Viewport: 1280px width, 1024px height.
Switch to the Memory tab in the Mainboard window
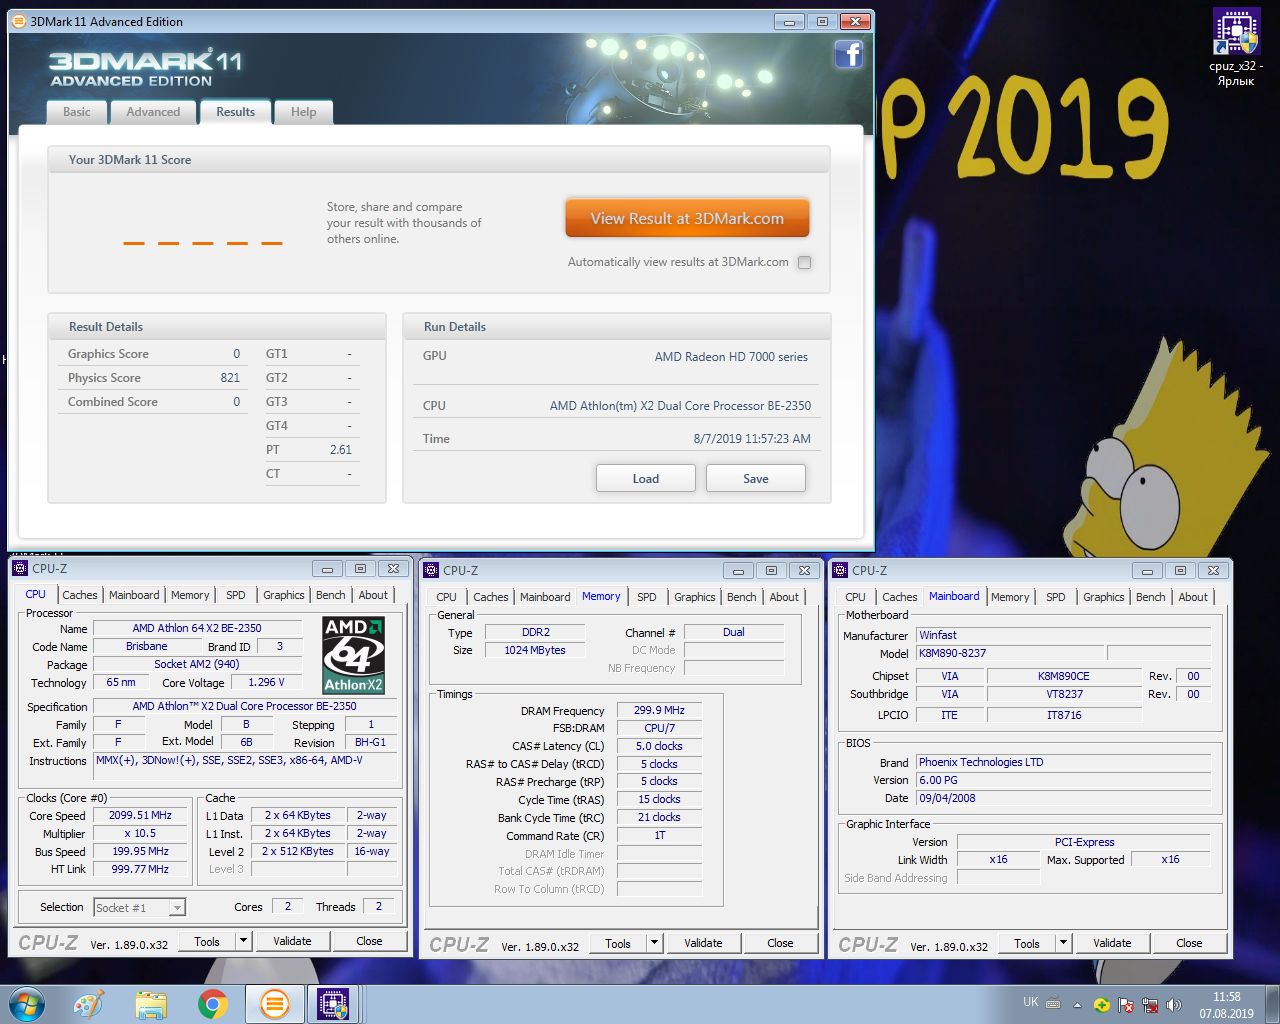[x=1010, y=597]
